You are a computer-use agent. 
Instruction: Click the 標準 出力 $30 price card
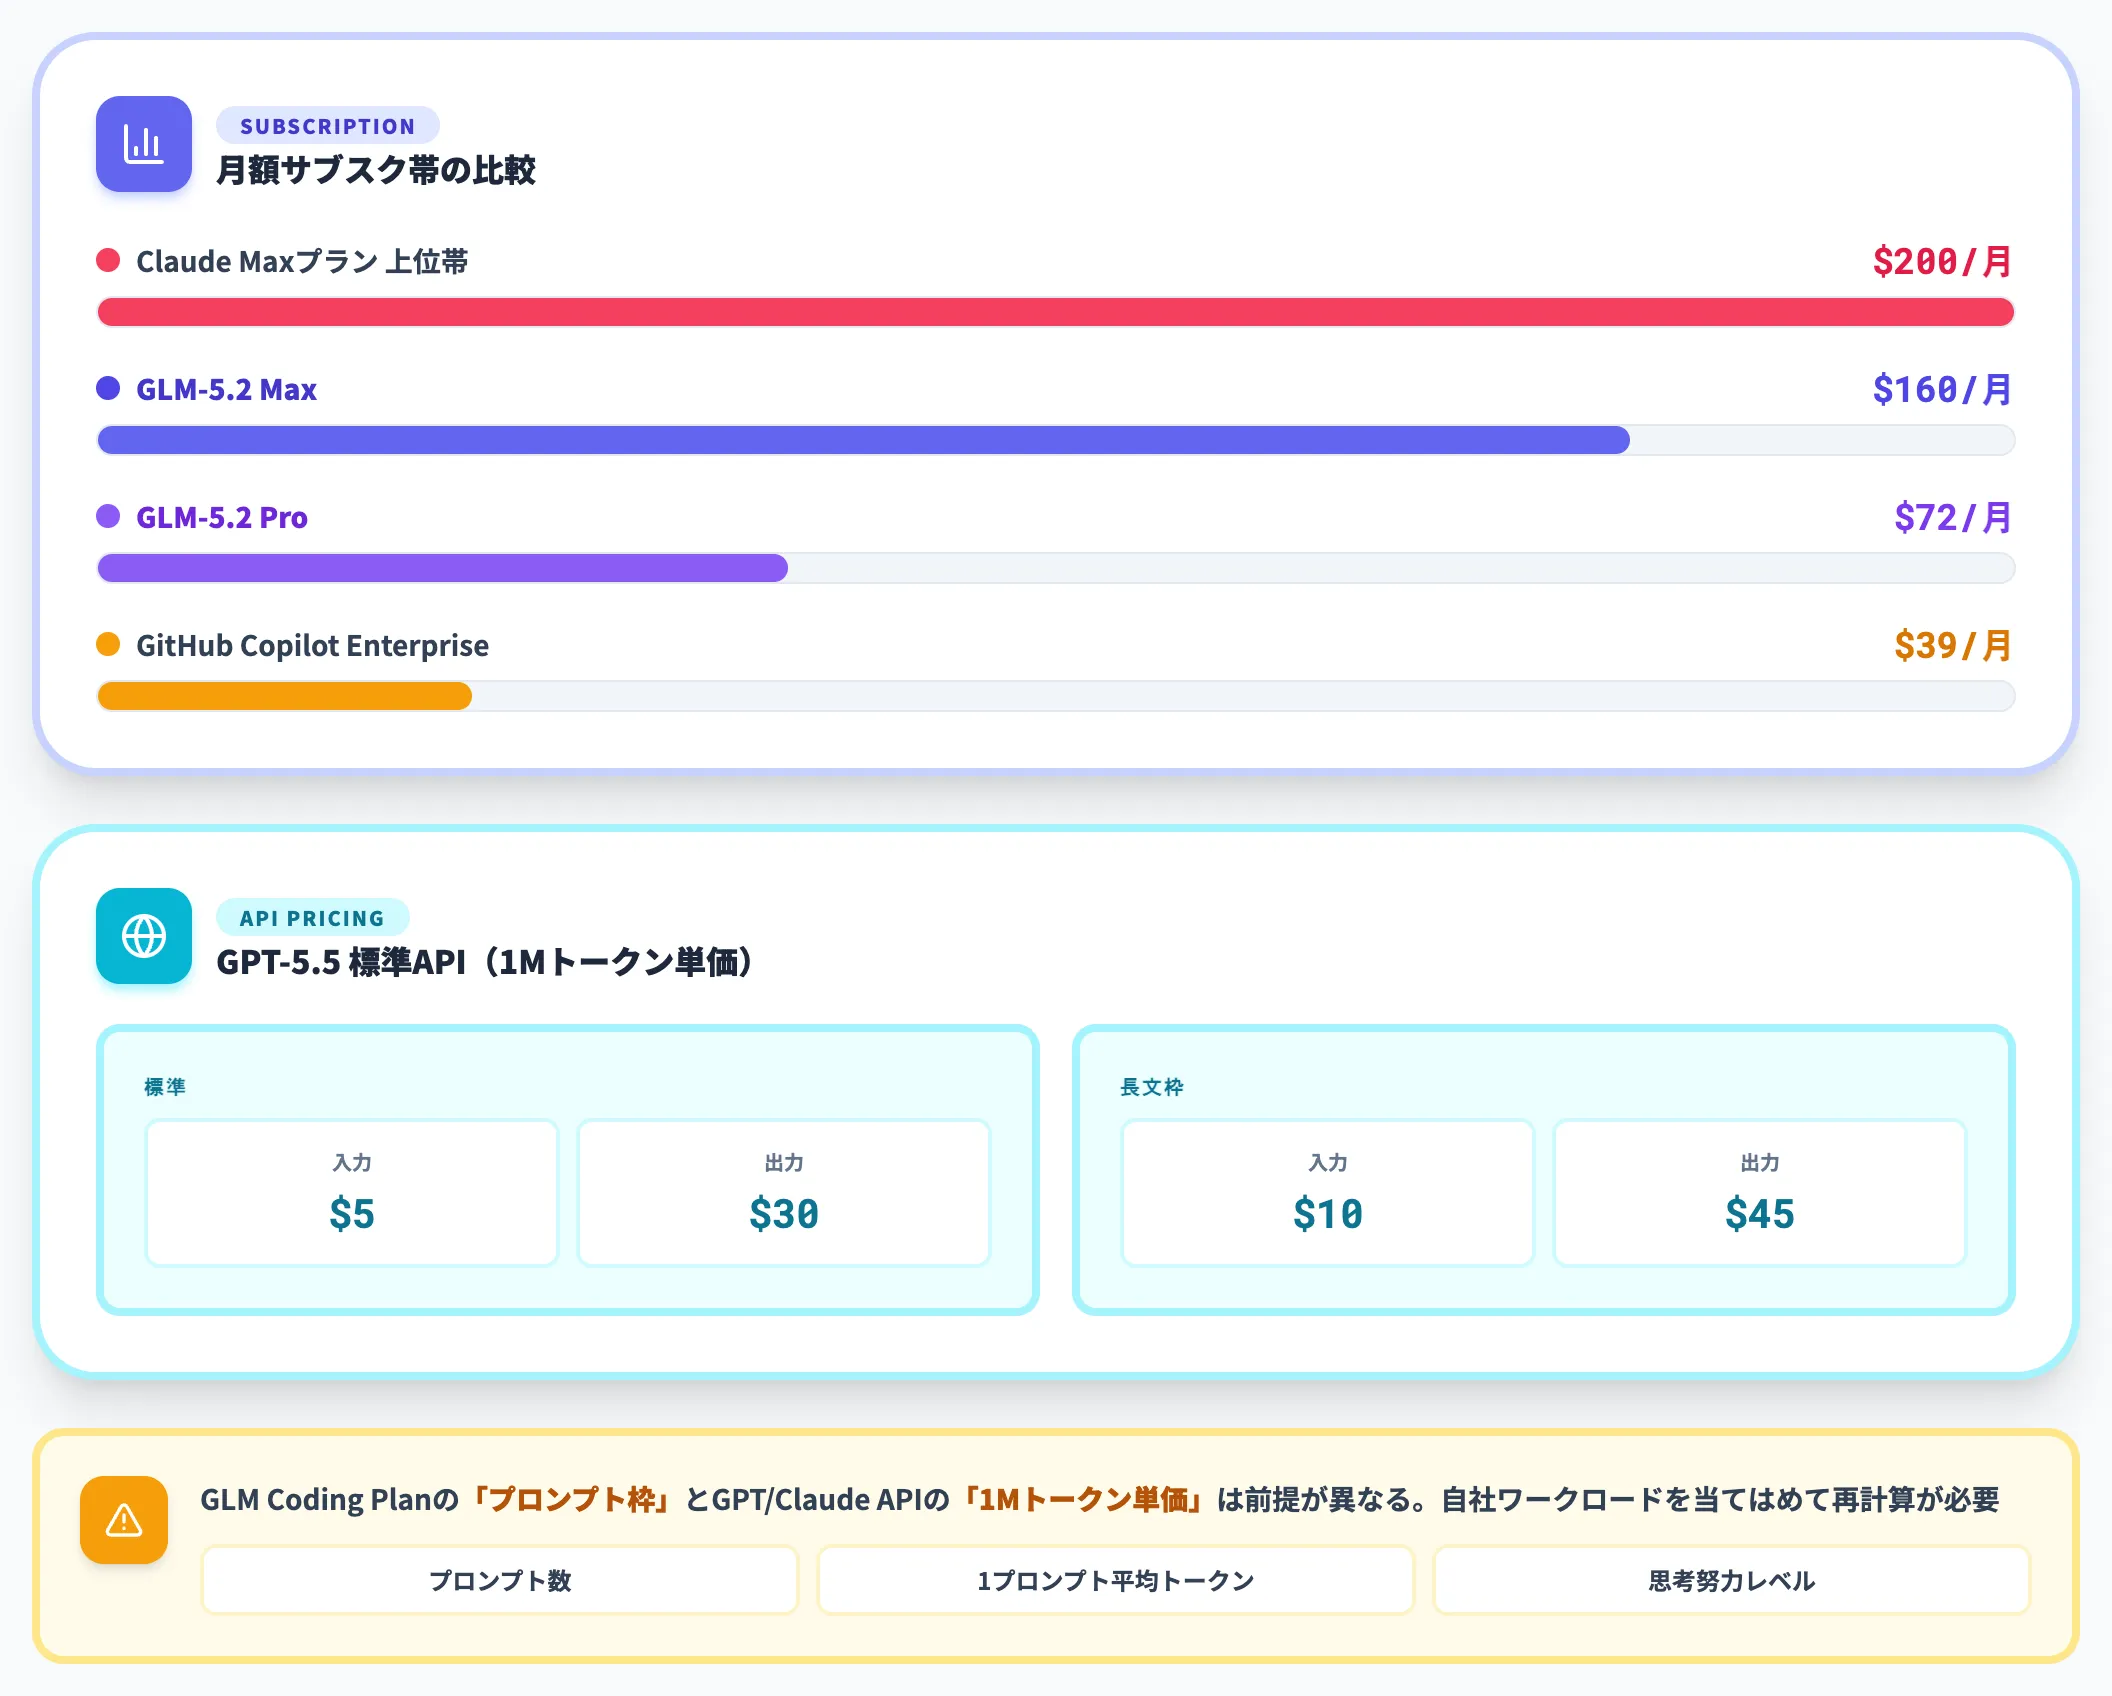click(x=784, y=1193)
